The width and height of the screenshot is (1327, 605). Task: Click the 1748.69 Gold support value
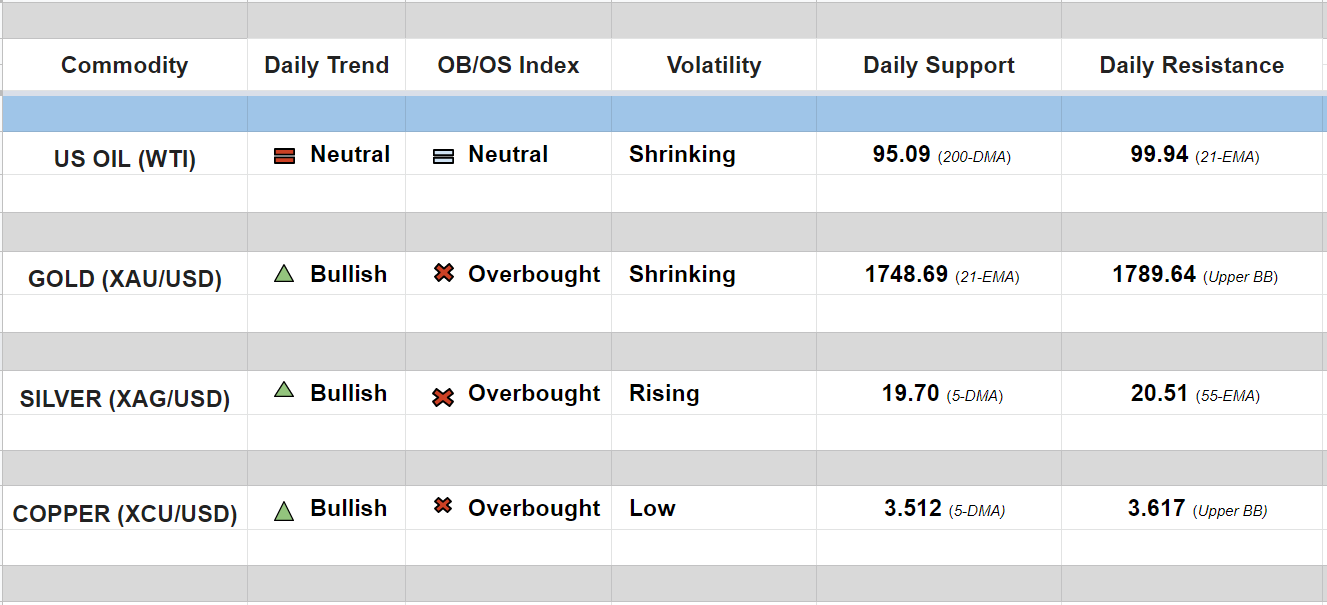[x=906, y=275]
